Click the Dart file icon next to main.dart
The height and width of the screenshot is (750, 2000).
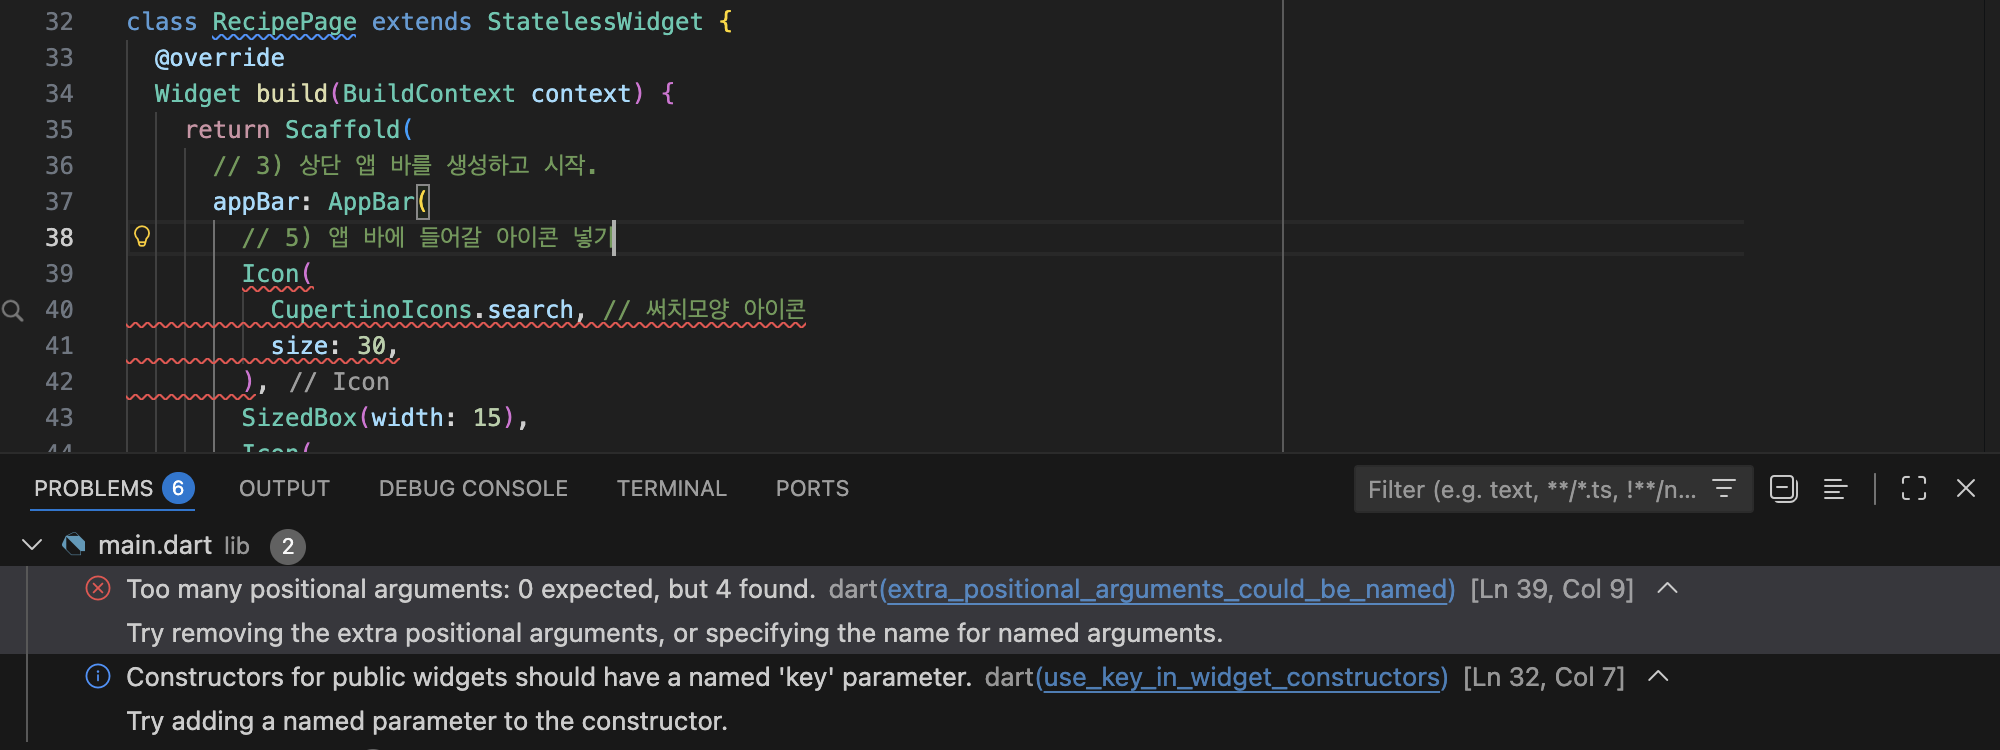[74, 544]
